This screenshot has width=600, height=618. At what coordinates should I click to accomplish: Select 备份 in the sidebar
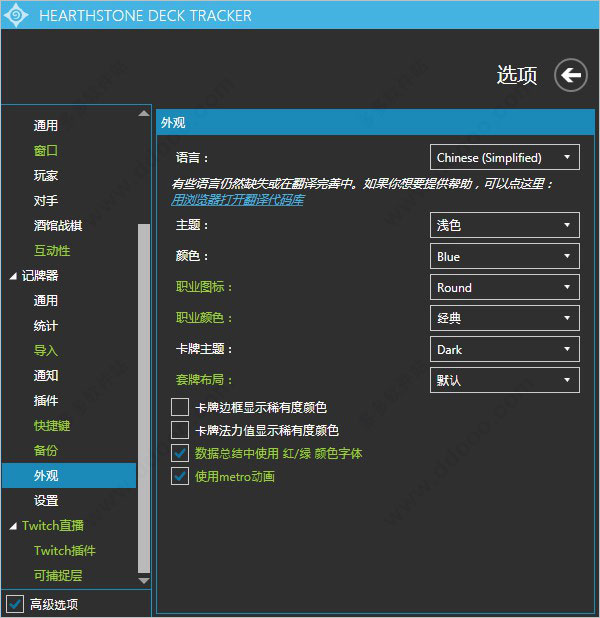point(46,450)
